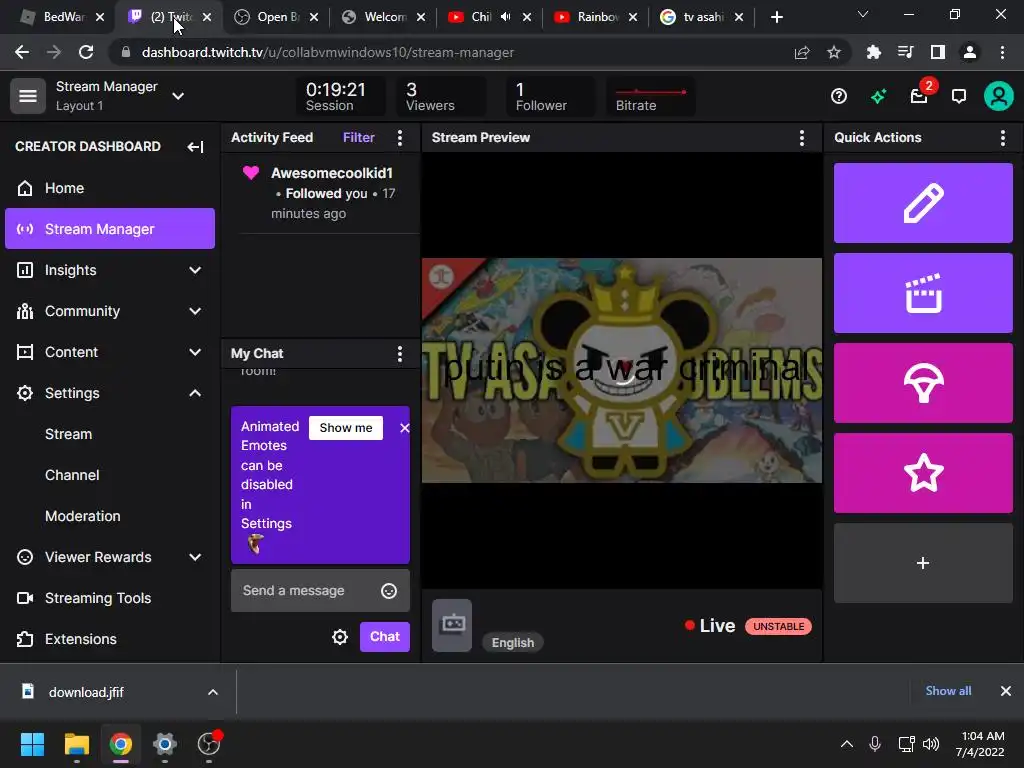Click the Show me button
Viewport: 1024px width, 768px height.
(345, 428)
